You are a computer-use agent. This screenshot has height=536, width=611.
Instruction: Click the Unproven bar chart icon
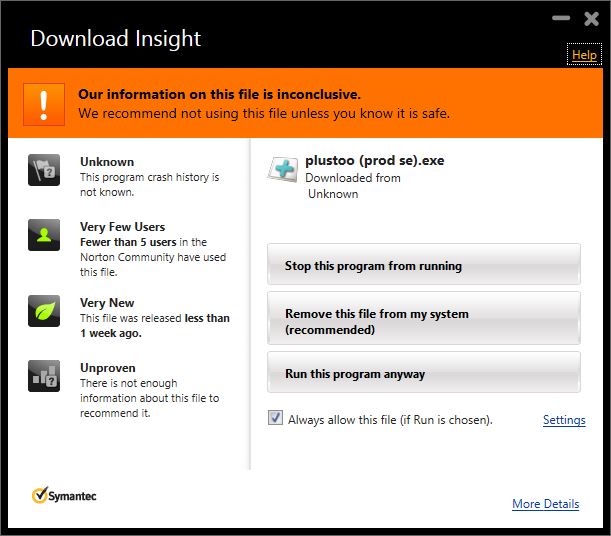click(x=44, y=376)
